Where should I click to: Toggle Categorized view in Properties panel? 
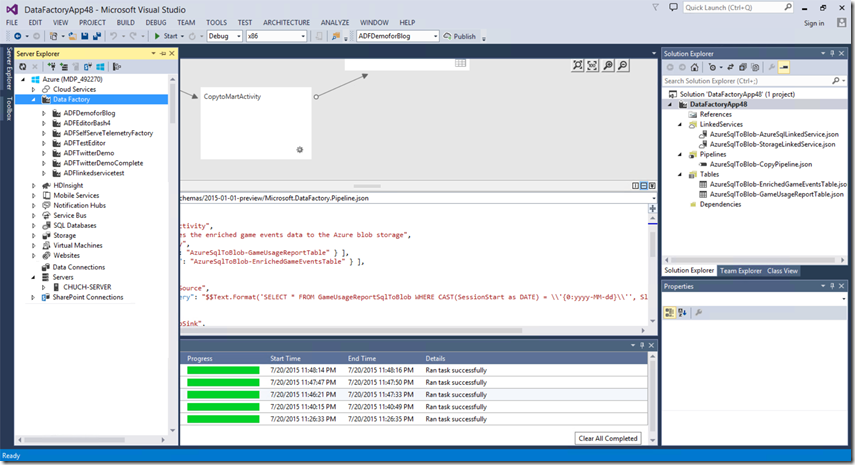pos(670,312)
